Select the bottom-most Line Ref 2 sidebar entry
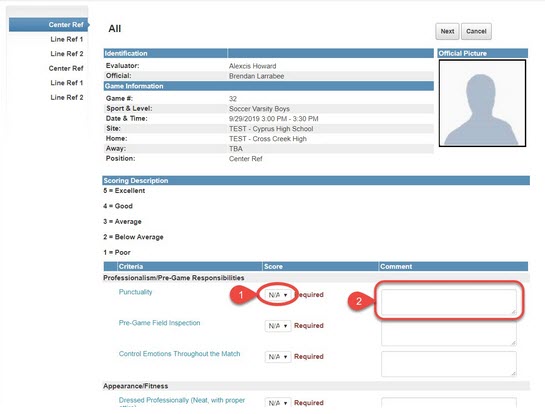 click(x=67, y=97)
